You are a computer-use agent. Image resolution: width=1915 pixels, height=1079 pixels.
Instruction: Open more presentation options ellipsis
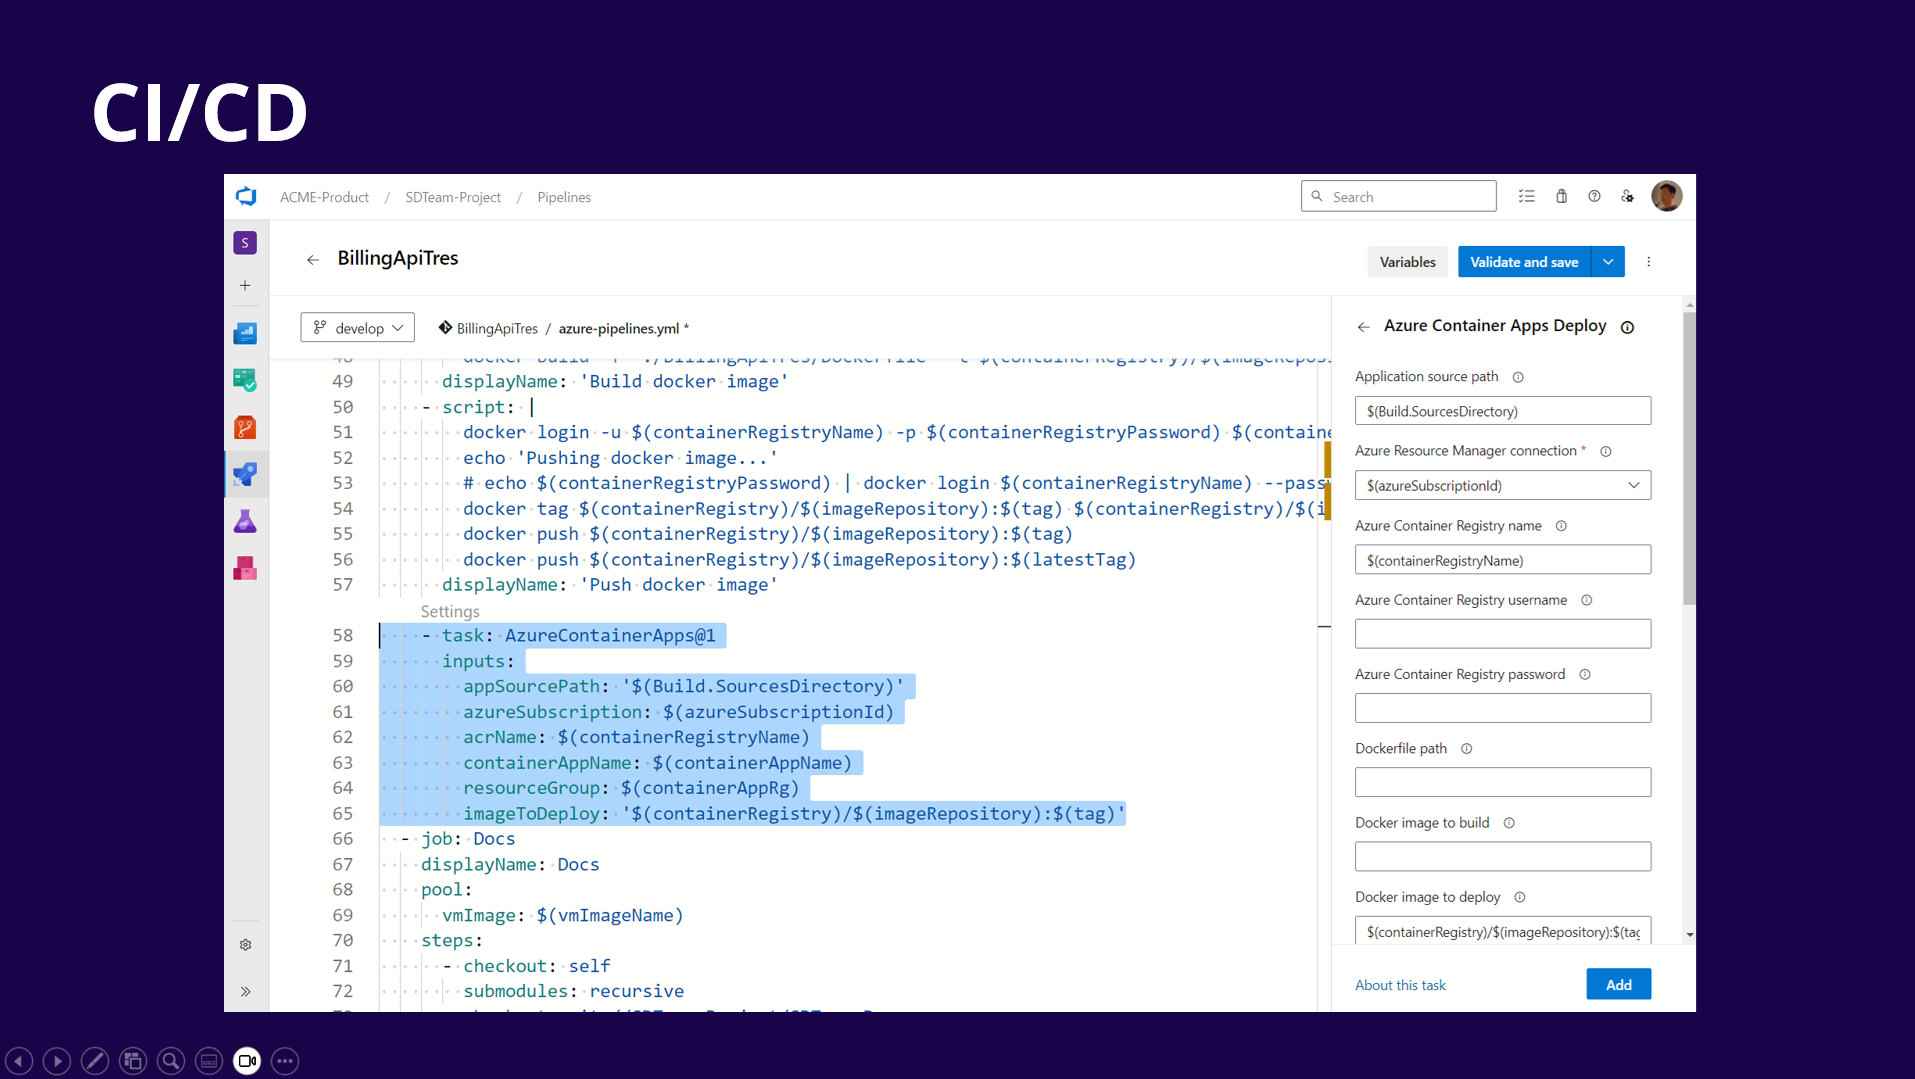pos(285,1061)
